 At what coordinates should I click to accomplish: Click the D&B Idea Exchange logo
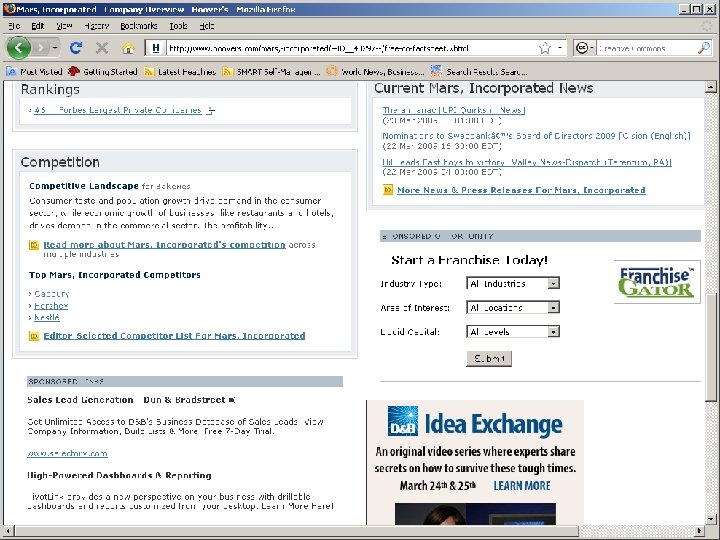click(475, 422)
